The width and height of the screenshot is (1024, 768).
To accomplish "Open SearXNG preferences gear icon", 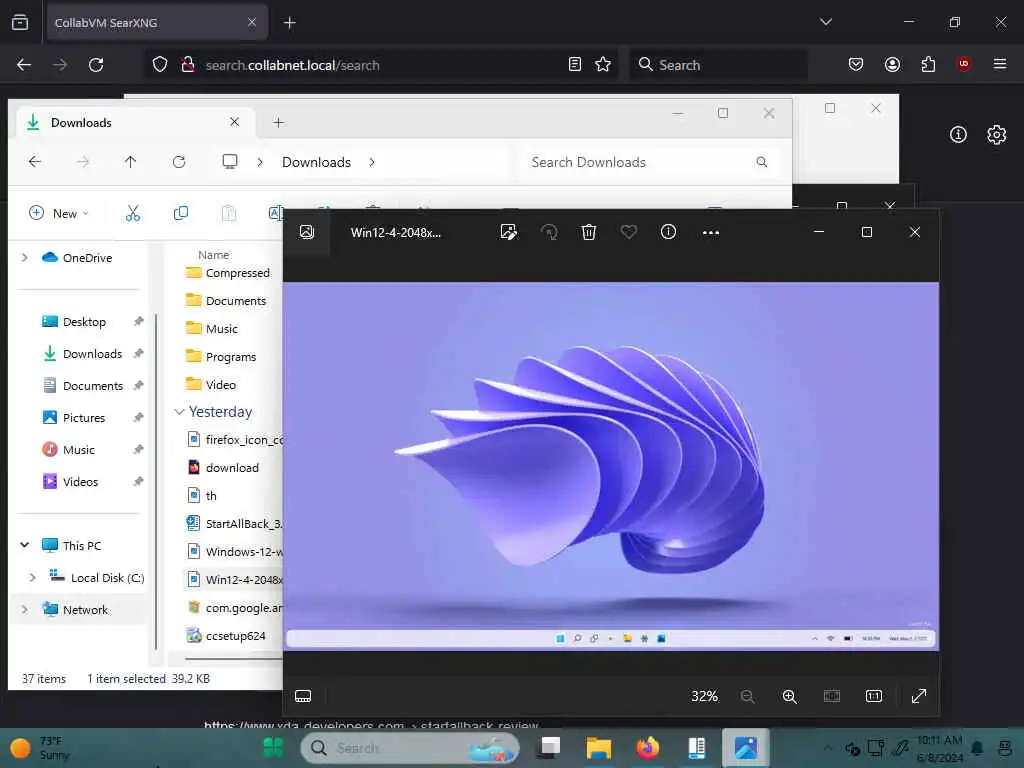I will 997,135.
